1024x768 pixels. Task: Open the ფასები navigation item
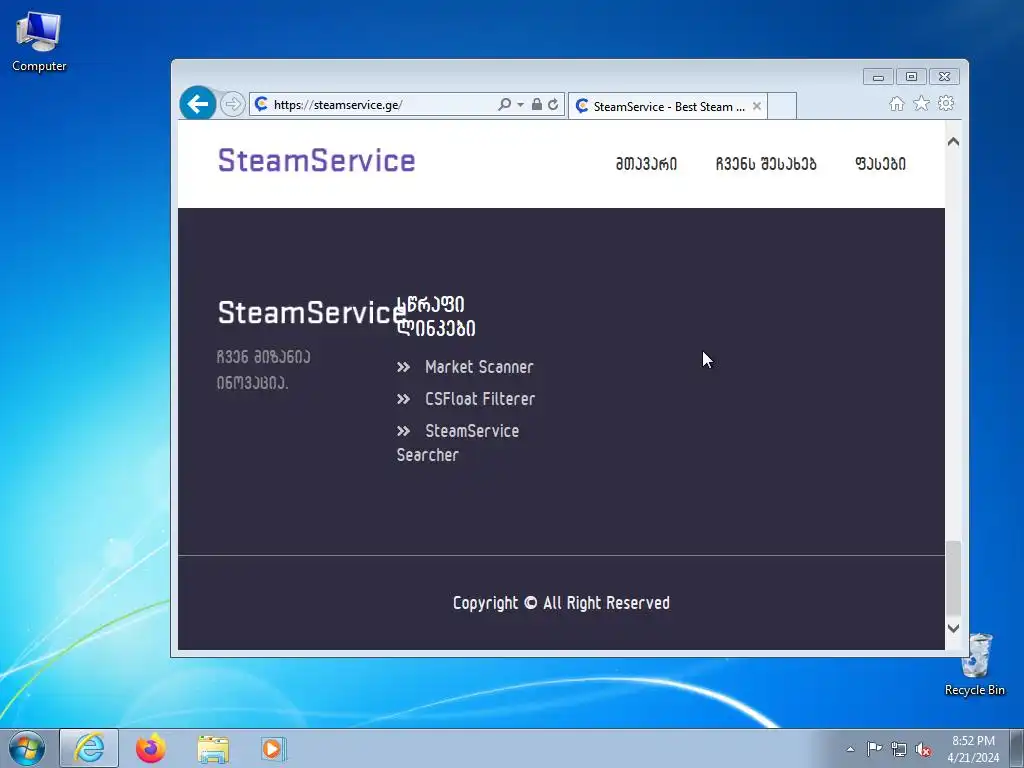point(880,164)
